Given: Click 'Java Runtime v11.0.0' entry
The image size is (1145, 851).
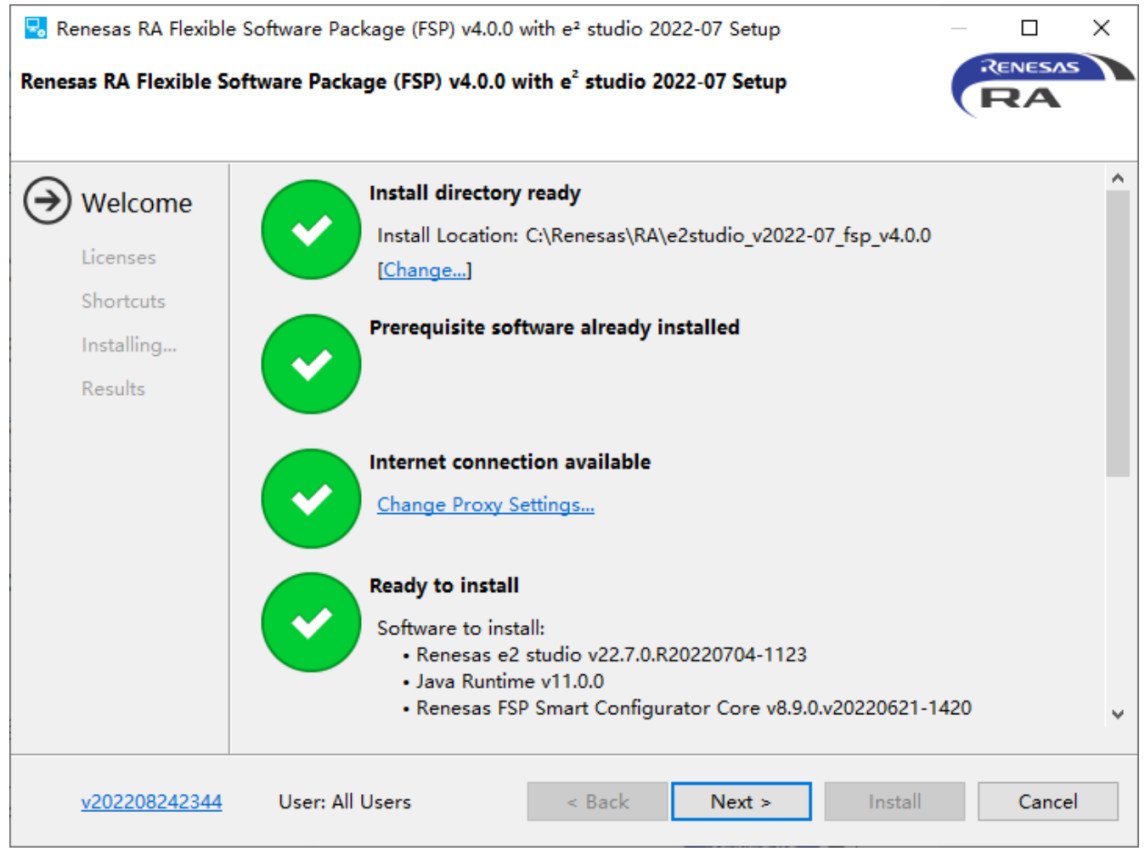Looking at the screenshot, I should pyautogui.click(x=510, y=682).
